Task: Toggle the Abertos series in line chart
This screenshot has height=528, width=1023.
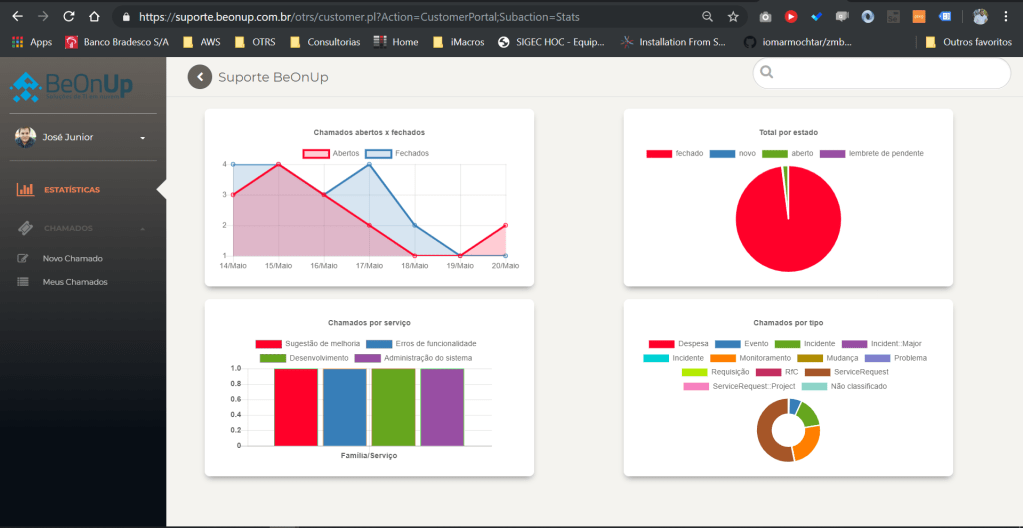Action: click(x=316, y=153)
